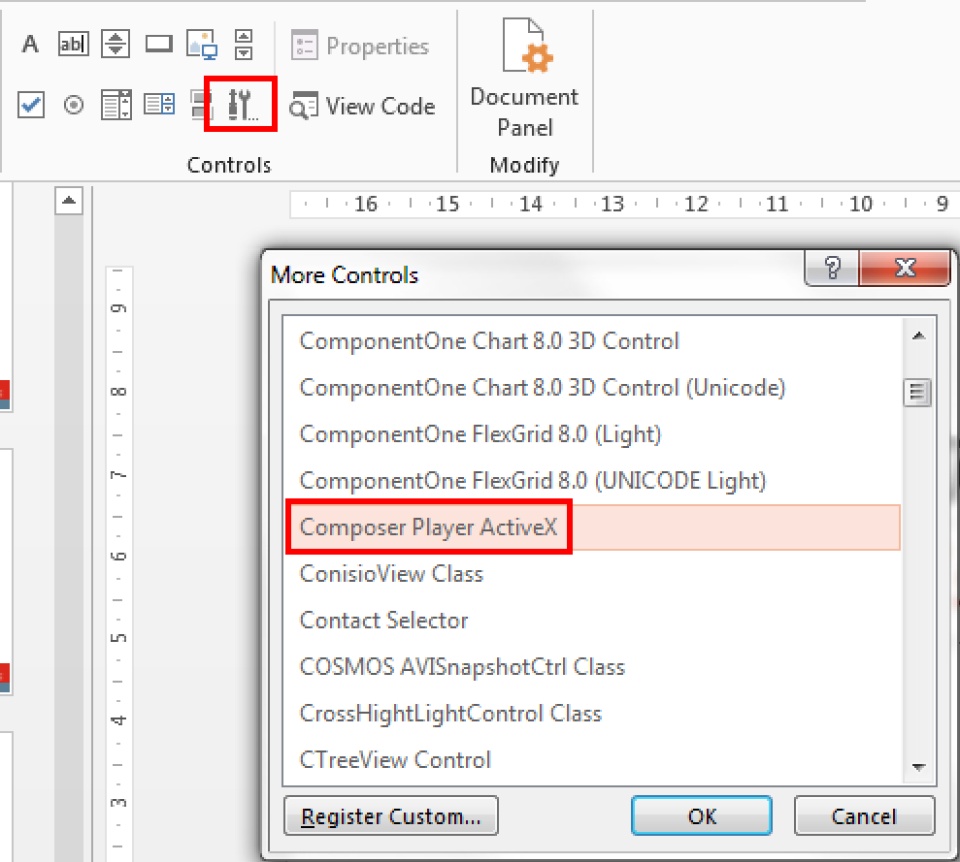The width and height of the screenshot is (960, 862).
Task: Insert an Image control
Action: pyautogui.click(x=201, y=44)
